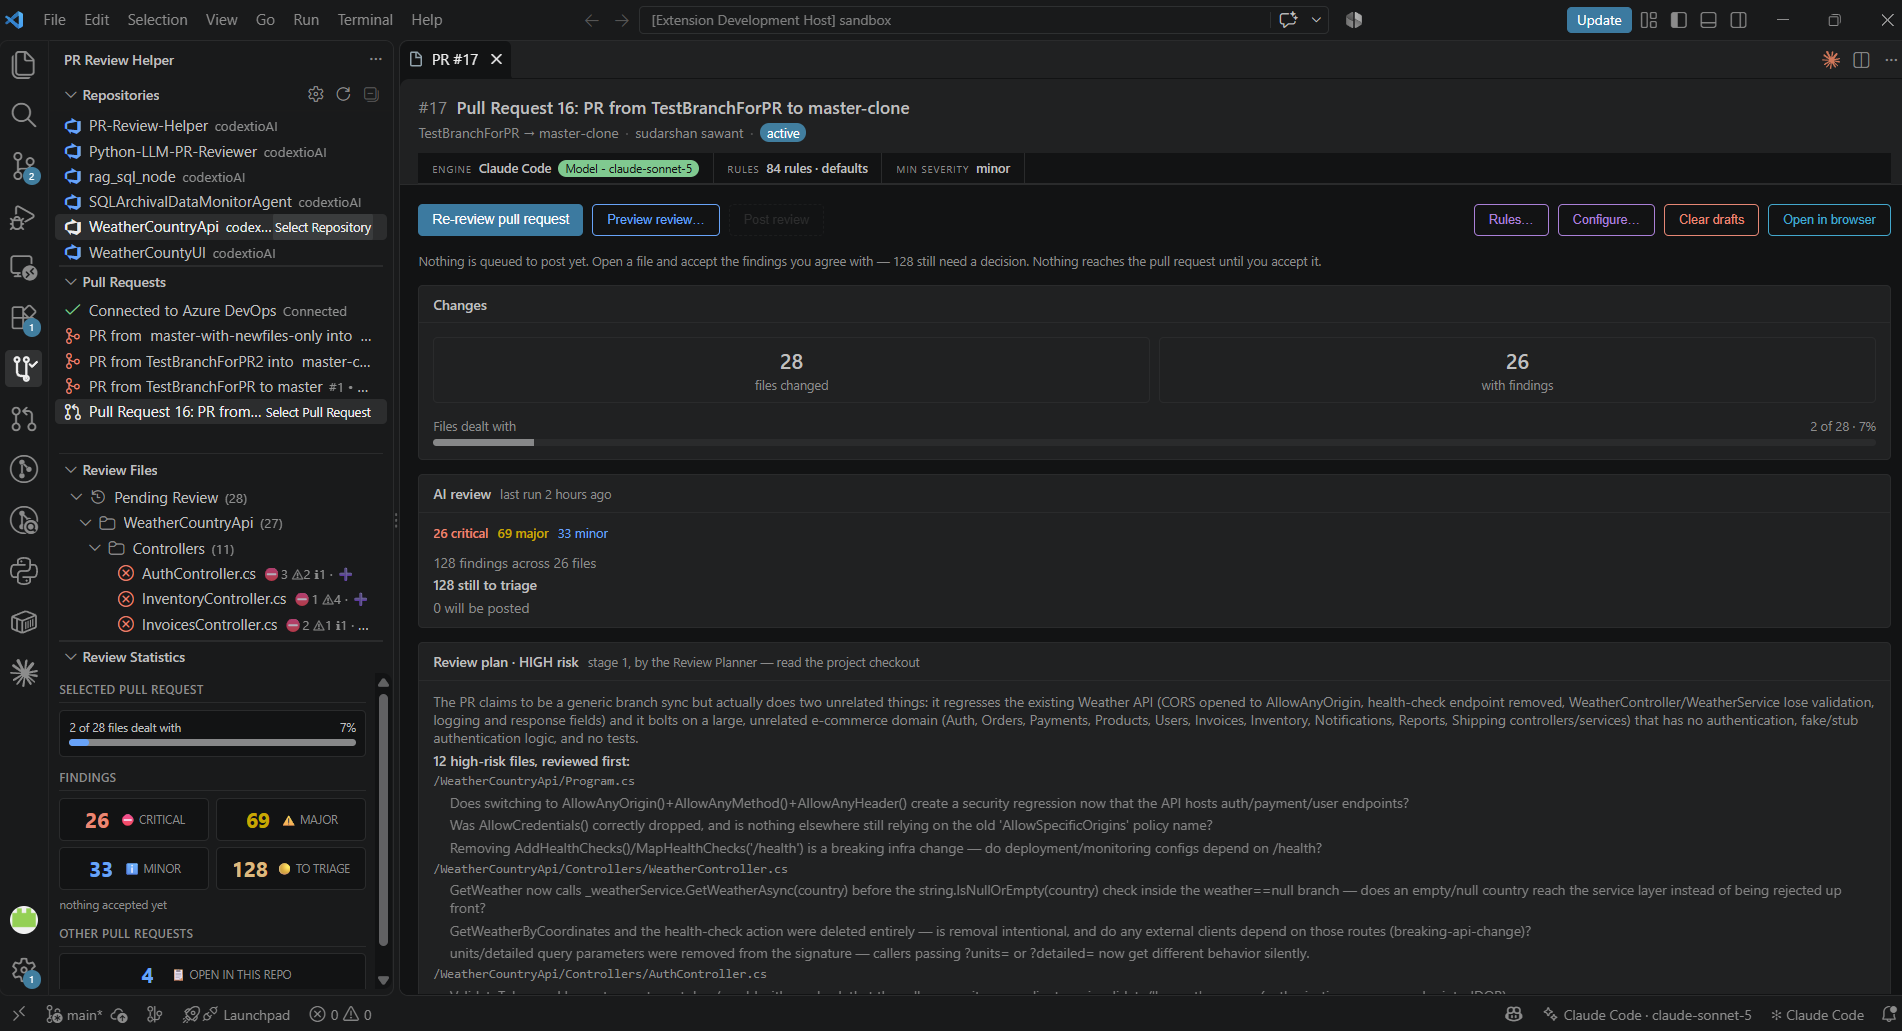Collapse the Review Files section
Viewport: 1902px width, 1031px height.
[x=71, y=470]
